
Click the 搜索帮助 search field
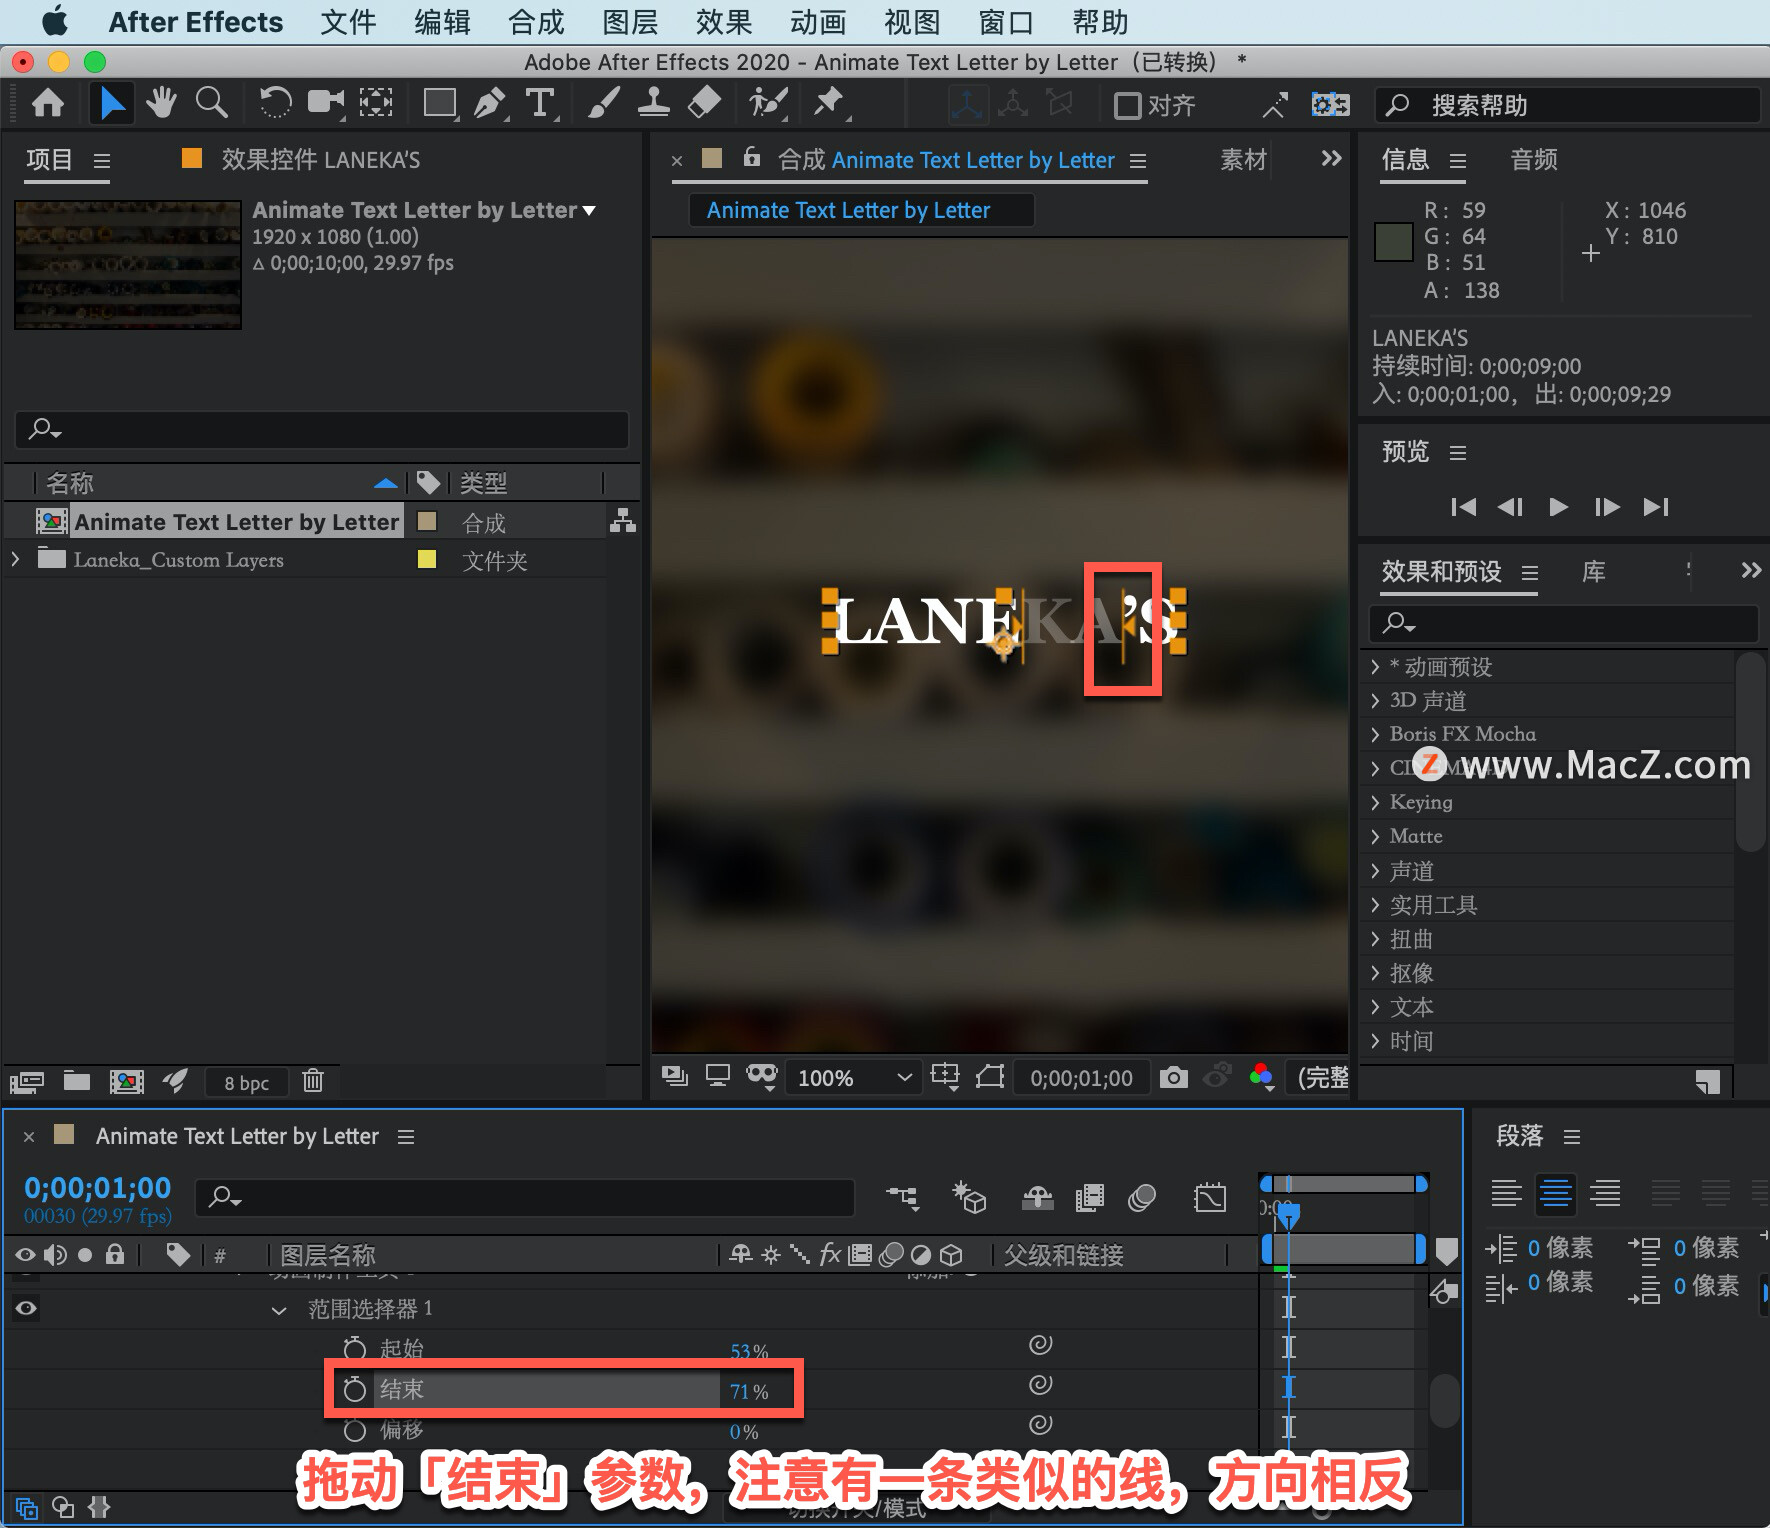pos(1567,105)
